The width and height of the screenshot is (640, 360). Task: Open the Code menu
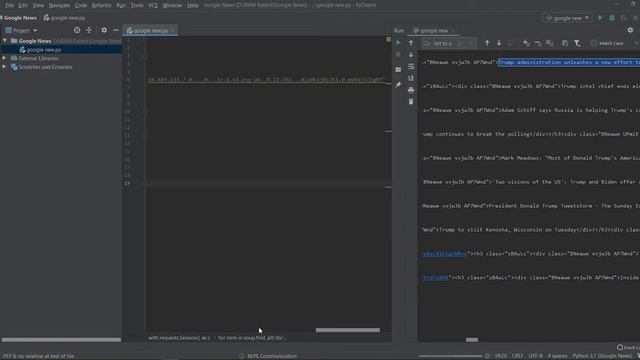(x=81, y=5)
